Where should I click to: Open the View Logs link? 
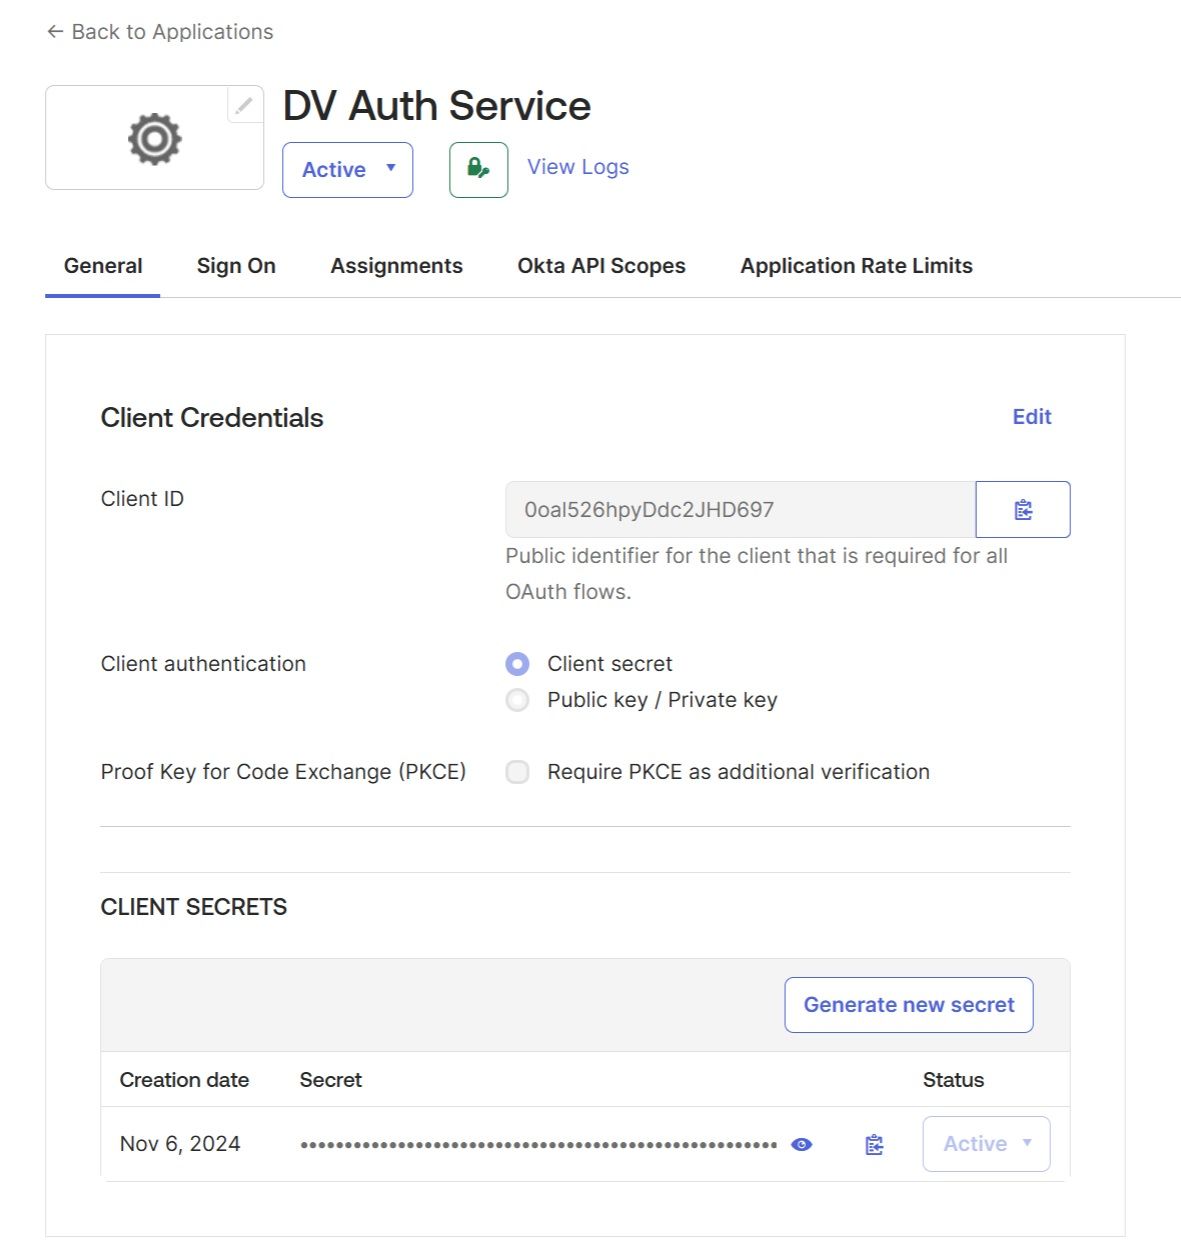click(578, 167)
